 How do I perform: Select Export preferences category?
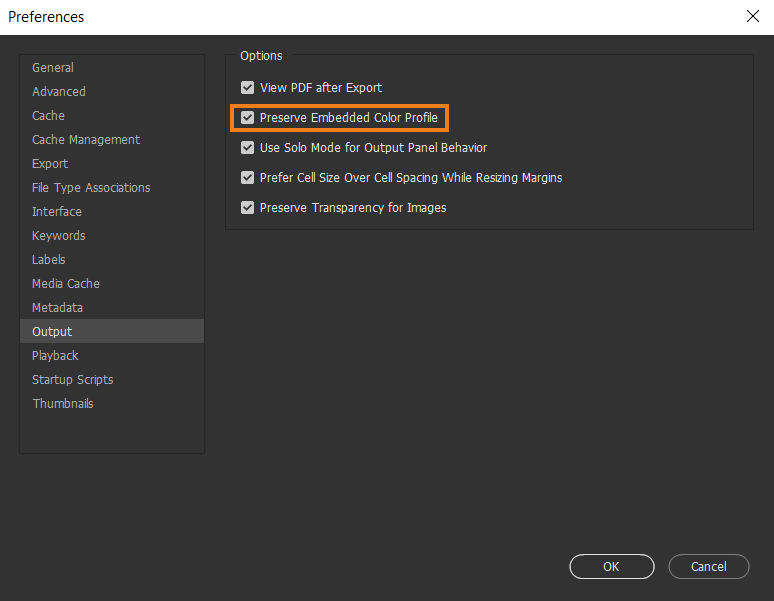(x=112, y=164)
